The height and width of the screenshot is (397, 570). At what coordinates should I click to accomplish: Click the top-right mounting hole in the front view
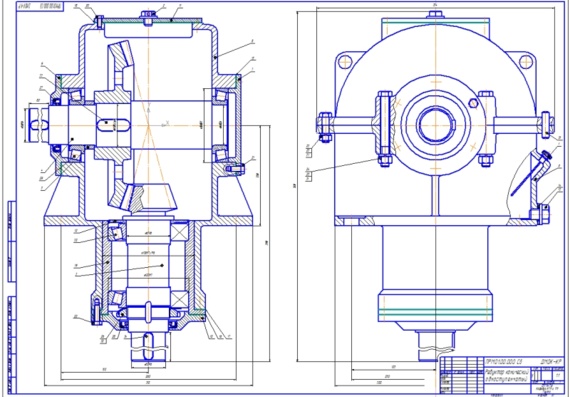(526, 62)
